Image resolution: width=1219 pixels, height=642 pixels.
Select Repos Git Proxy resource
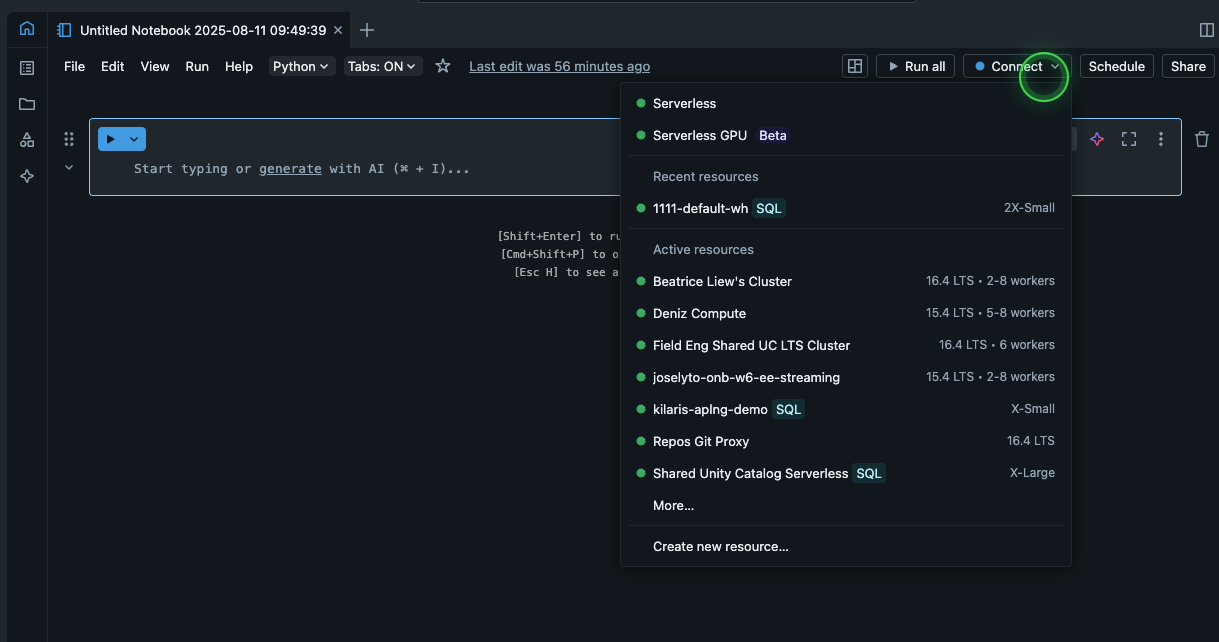tap(846, 441)
